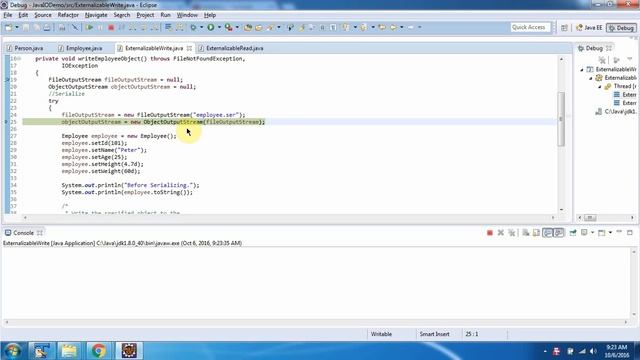Screen dimensions: 640x360
Task: Switch to the Java EE perspective
Action: click(x=589, y=28)
